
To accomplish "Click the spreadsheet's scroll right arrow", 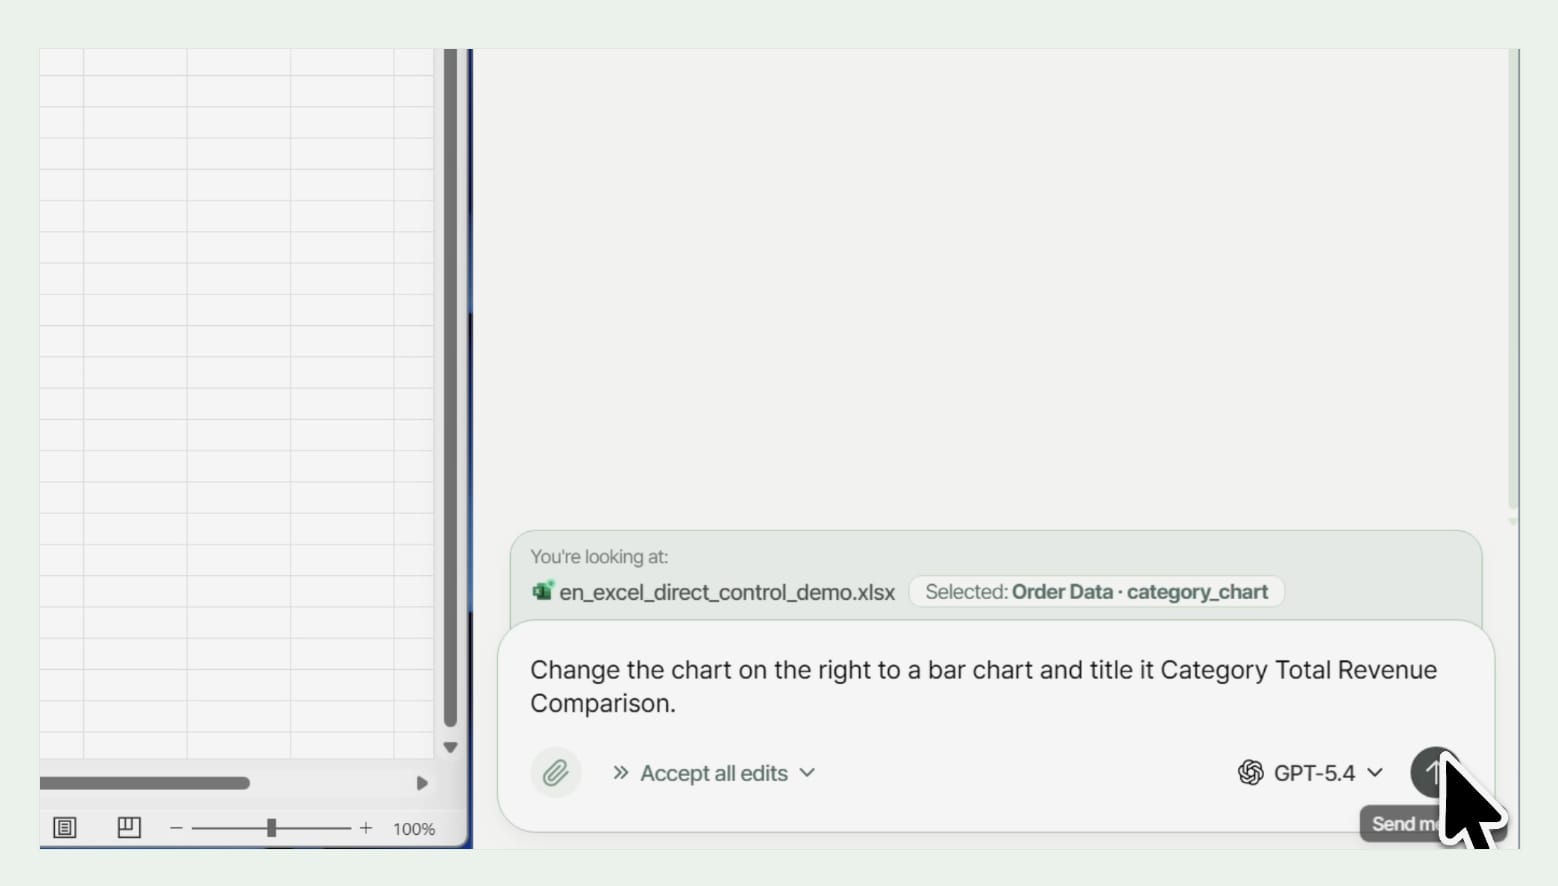I will coord(422,783).
